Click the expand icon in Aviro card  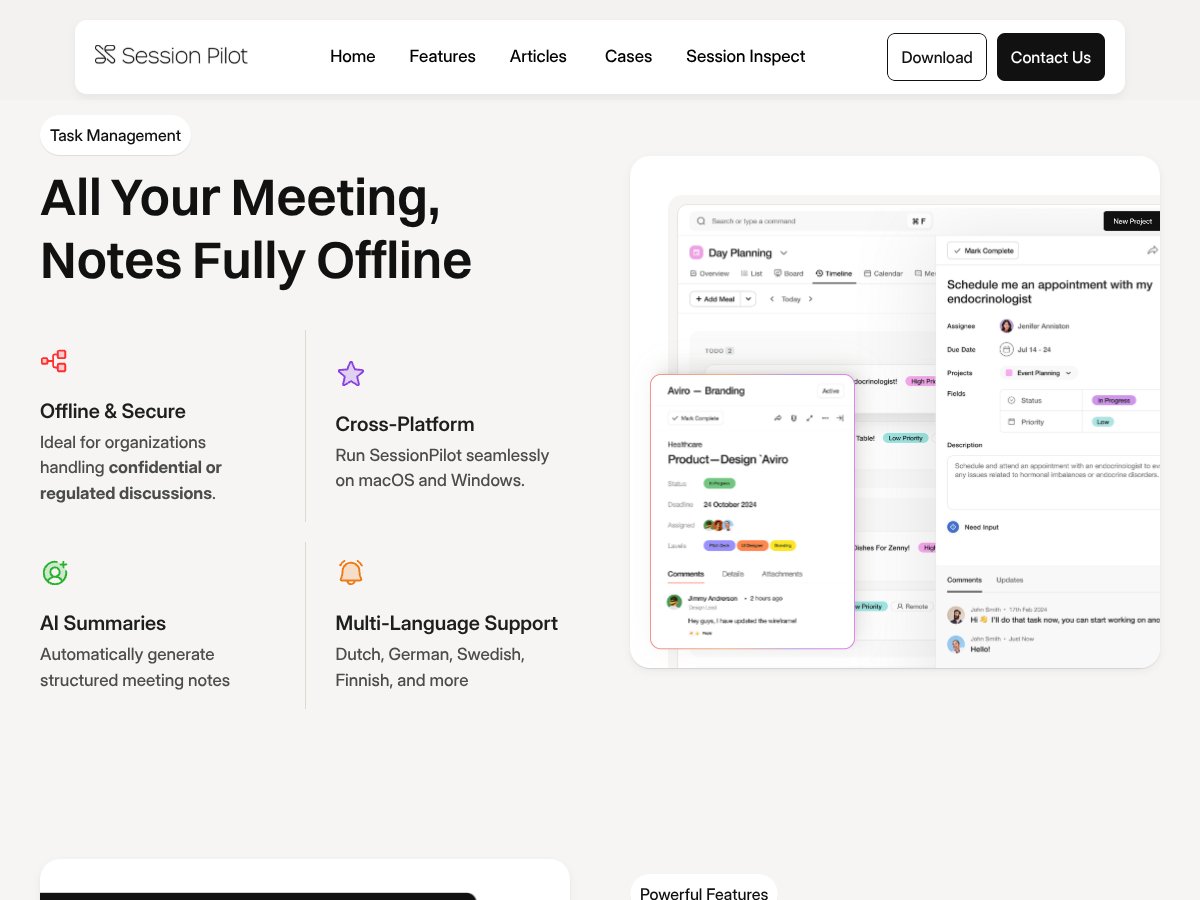(809, 418)
